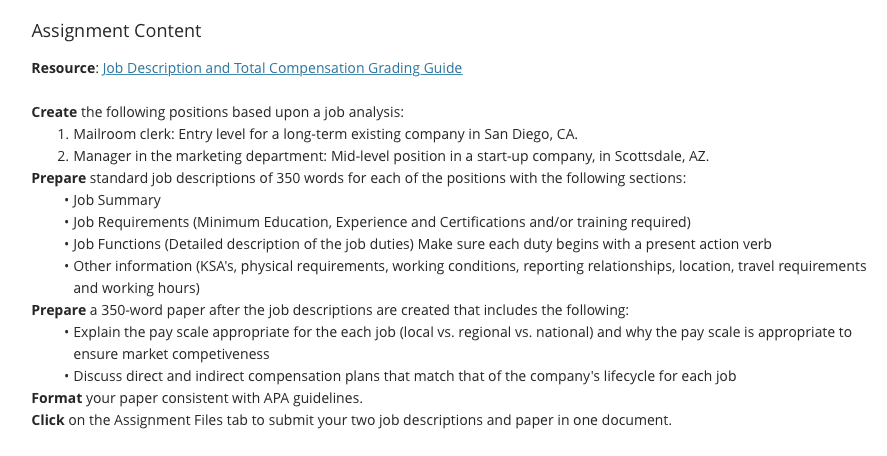Click the Assignment Content heading

[116, 31]
